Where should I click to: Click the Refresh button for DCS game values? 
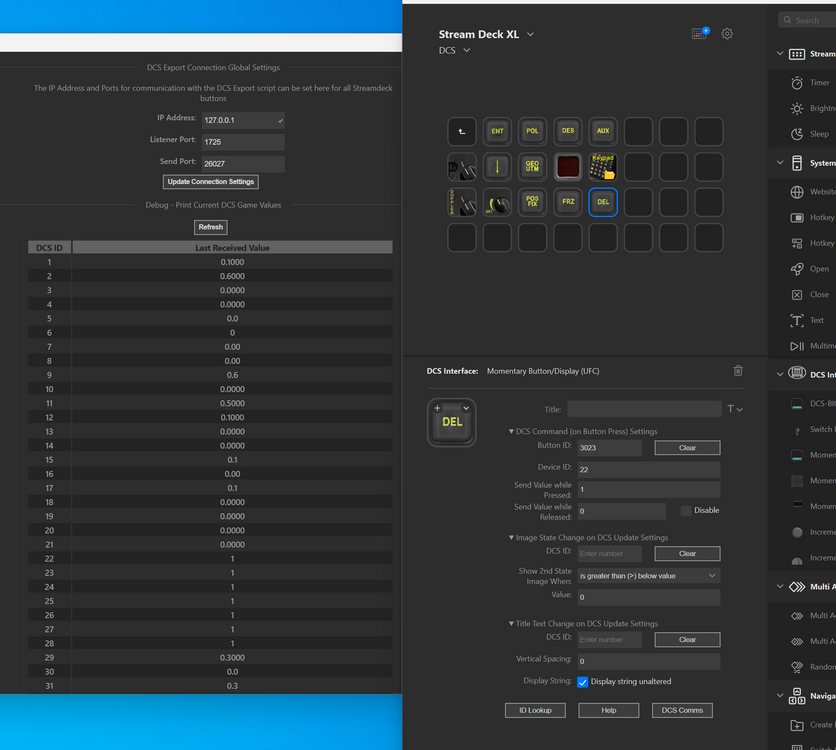(x=210, y=227)
